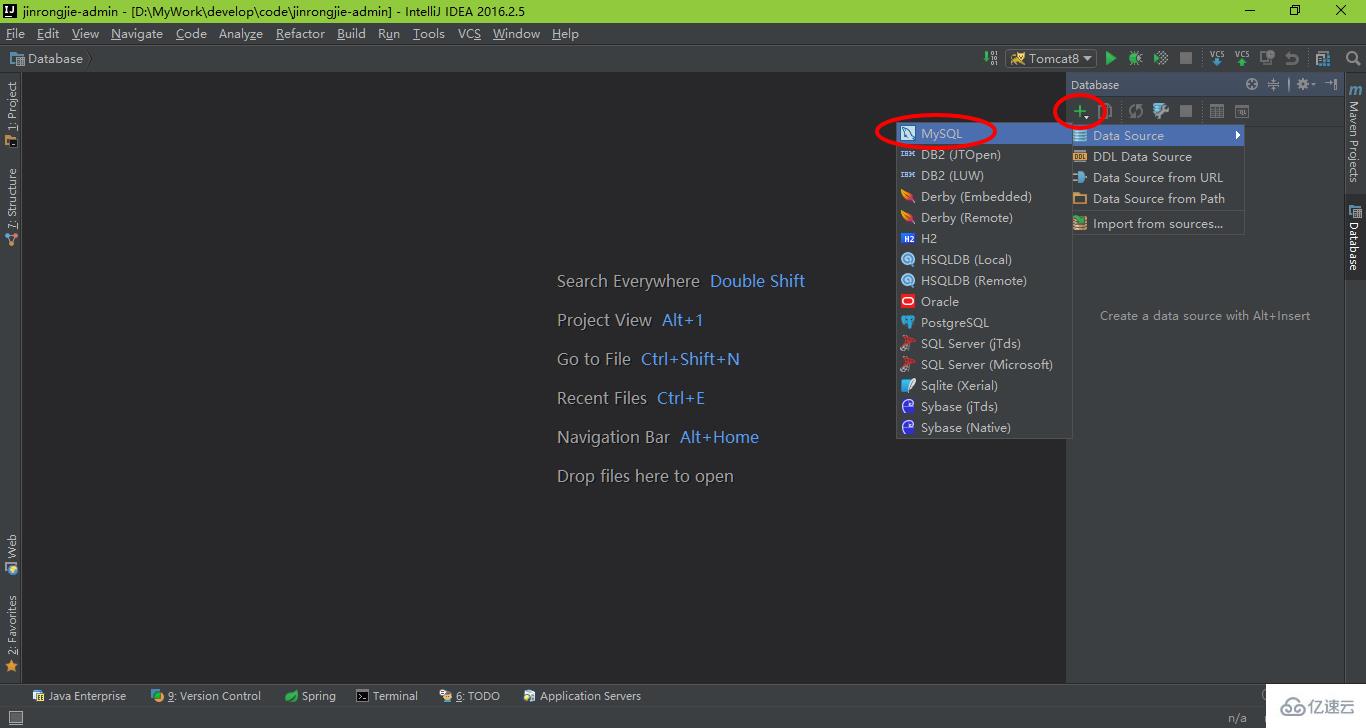Open the TODO tool window
The image size is (1366, 728).
coord(470,696)
